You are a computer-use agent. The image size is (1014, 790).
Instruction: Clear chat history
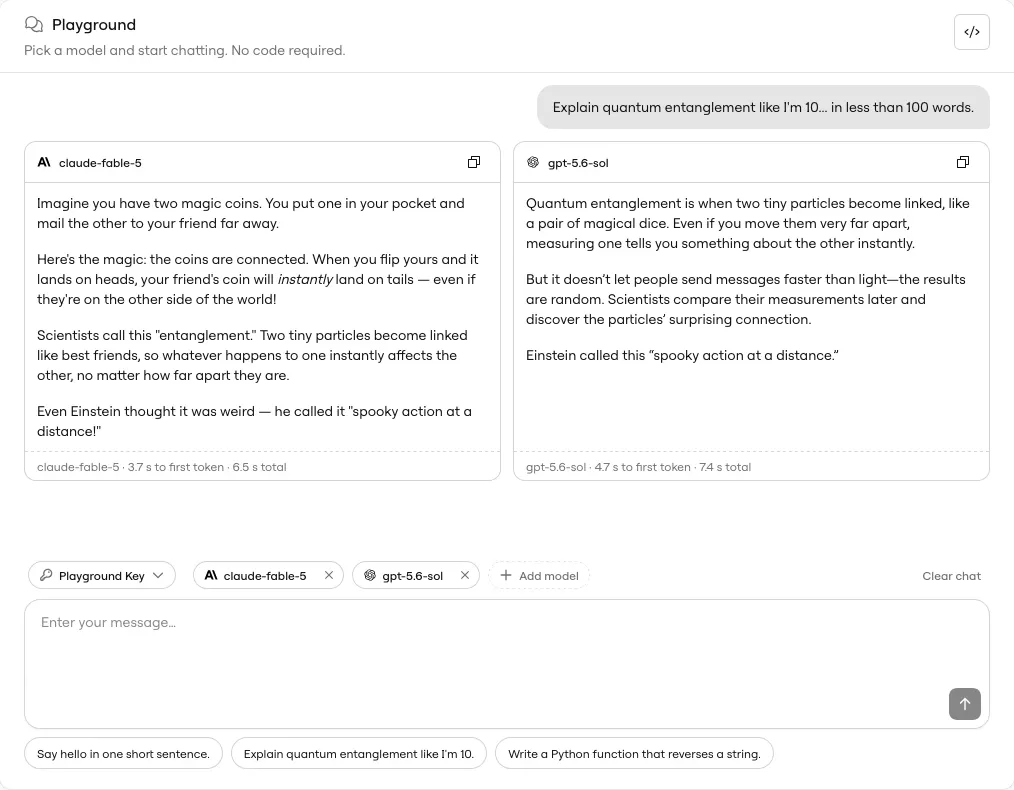[x=951, y=576]
